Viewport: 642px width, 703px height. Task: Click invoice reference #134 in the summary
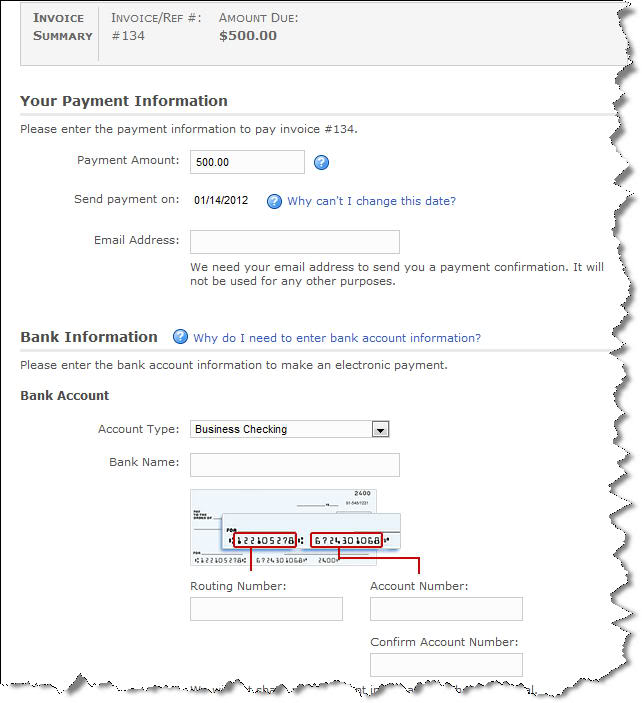tap(125, 36)
